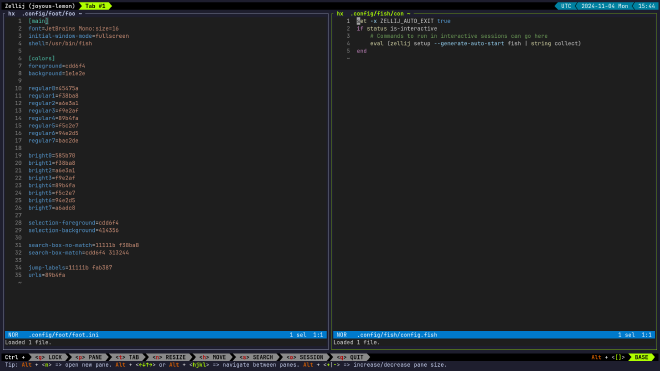
Task: Switch to Tab #1 in Zellij
Action: 95,6
